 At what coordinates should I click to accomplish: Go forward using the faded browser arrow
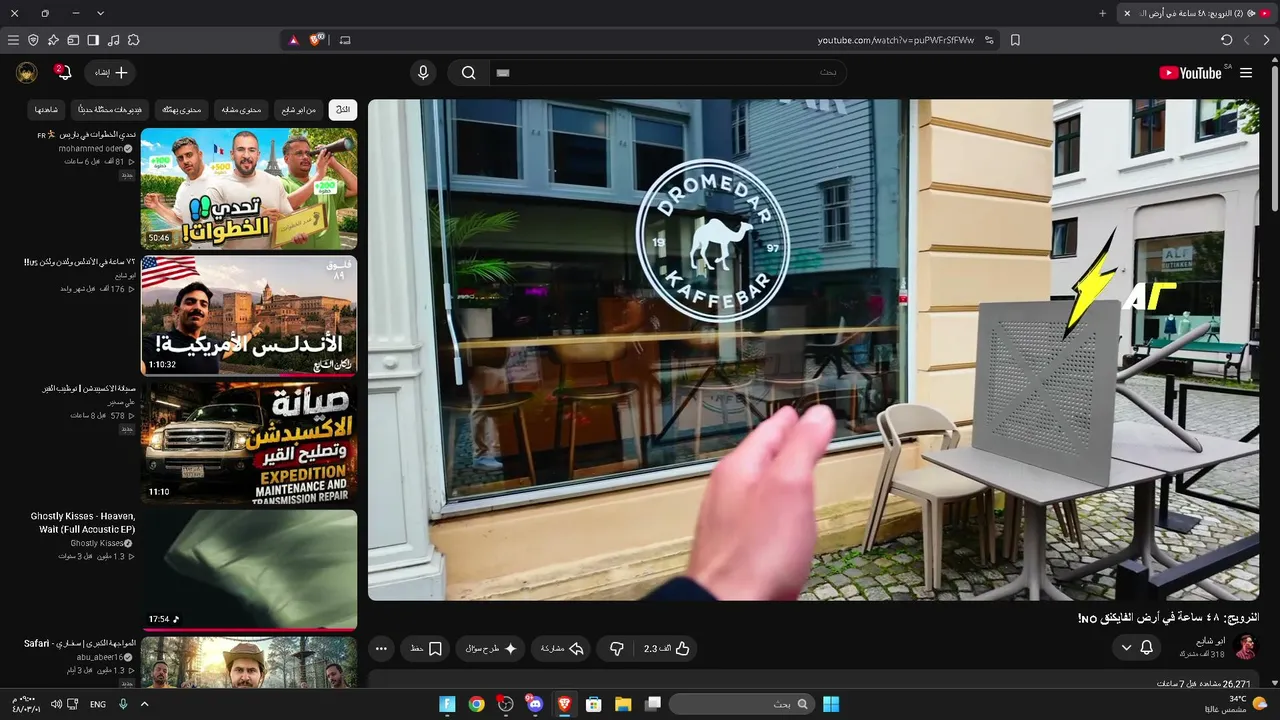tap(1247, 40)
